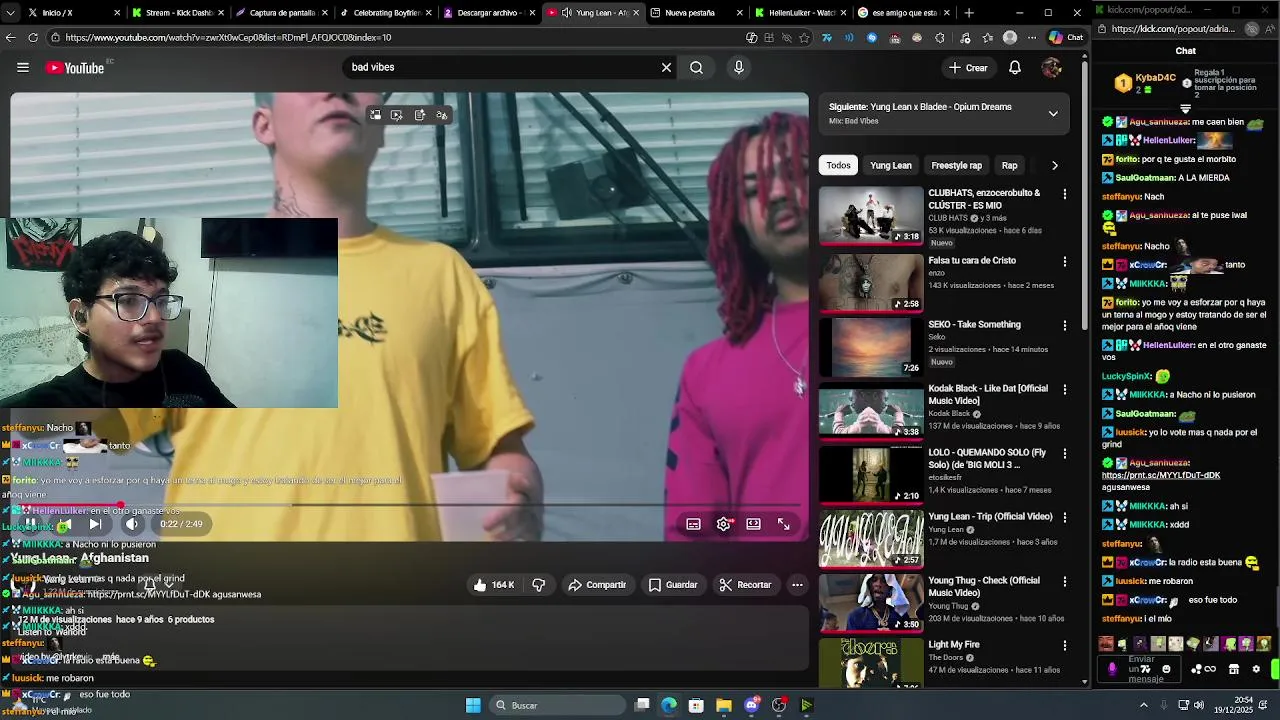Click taskbar Buscar search box
The image size is (1280, 720).
[x=555, y=705]
